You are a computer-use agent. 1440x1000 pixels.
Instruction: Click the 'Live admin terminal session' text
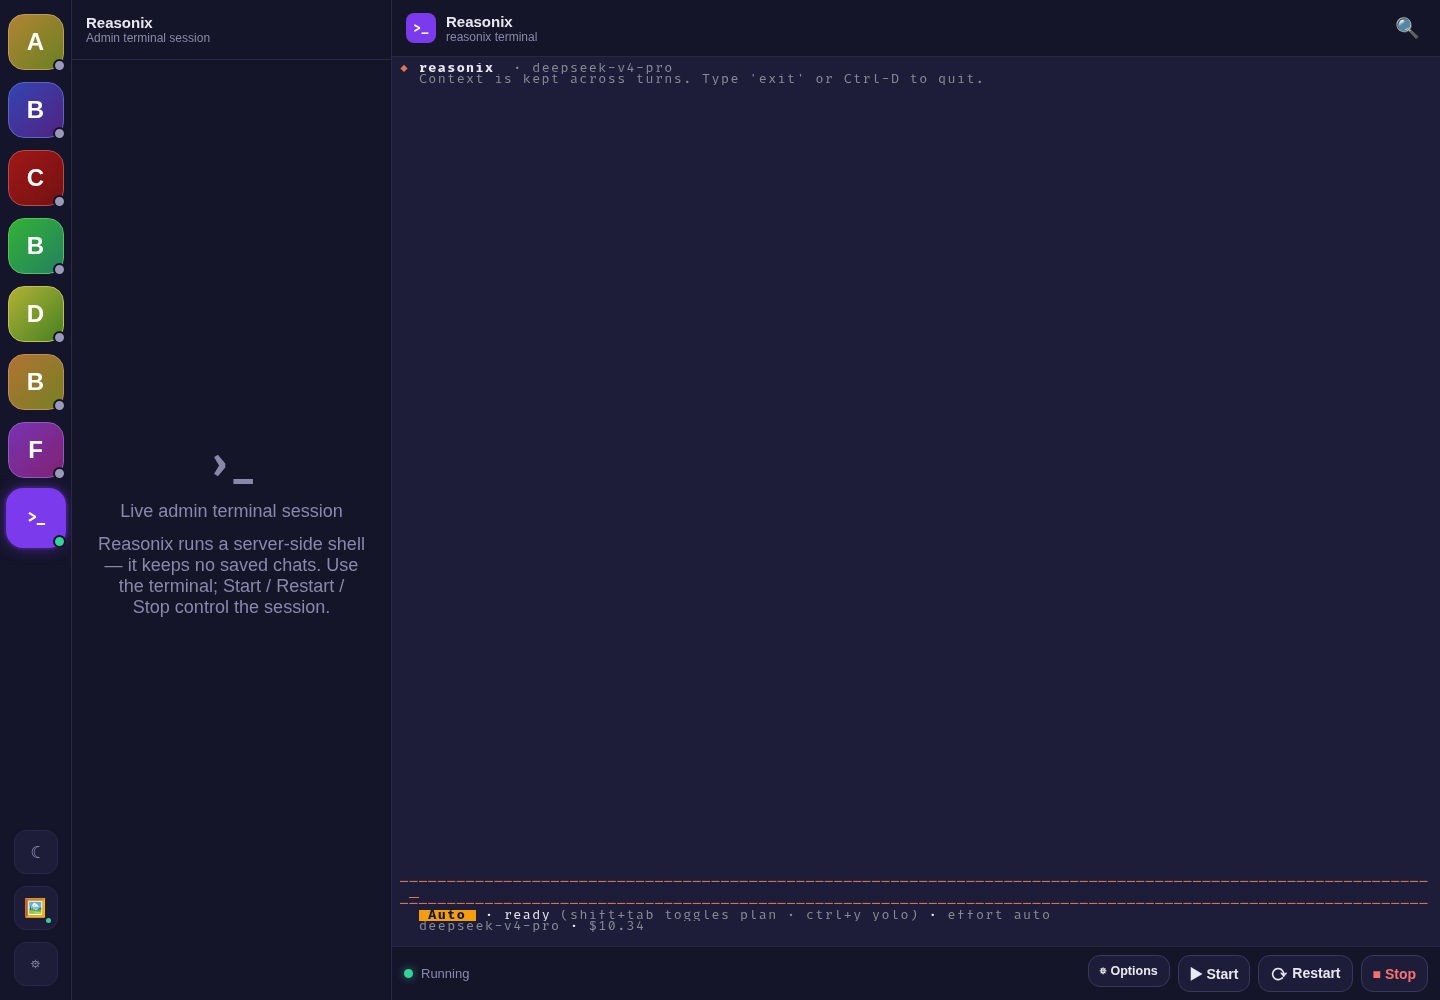tap(231, 511)
